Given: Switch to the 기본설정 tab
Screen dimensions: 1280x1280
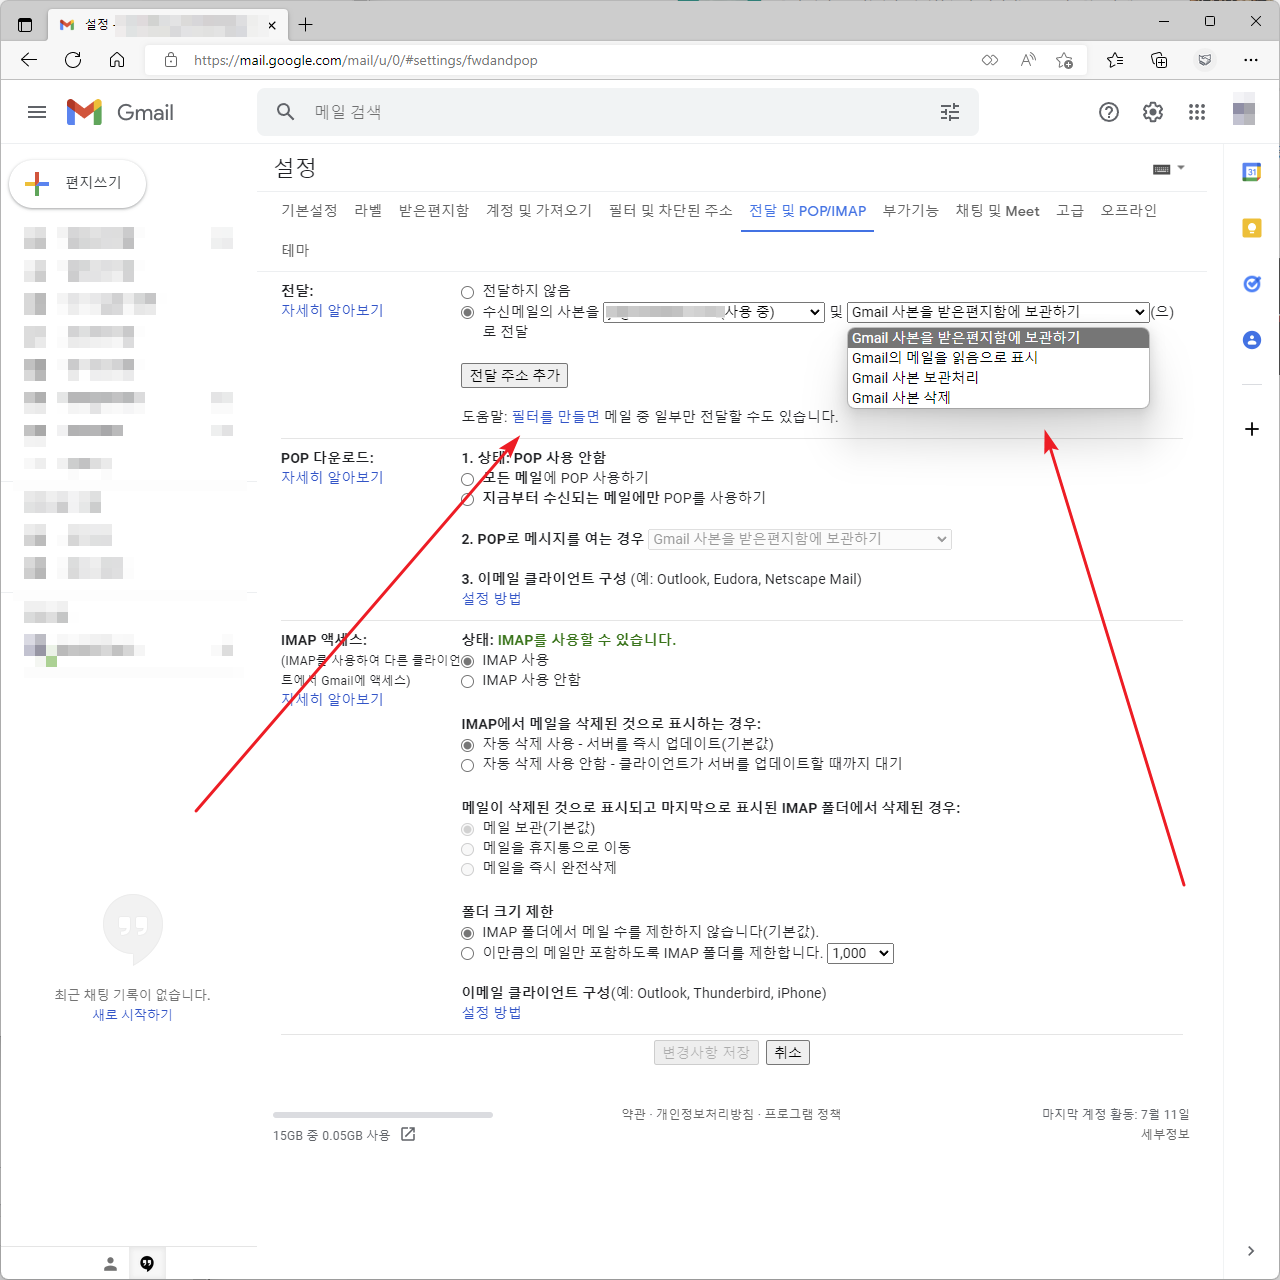Looking at the screenshot, I should coord(309,210).
